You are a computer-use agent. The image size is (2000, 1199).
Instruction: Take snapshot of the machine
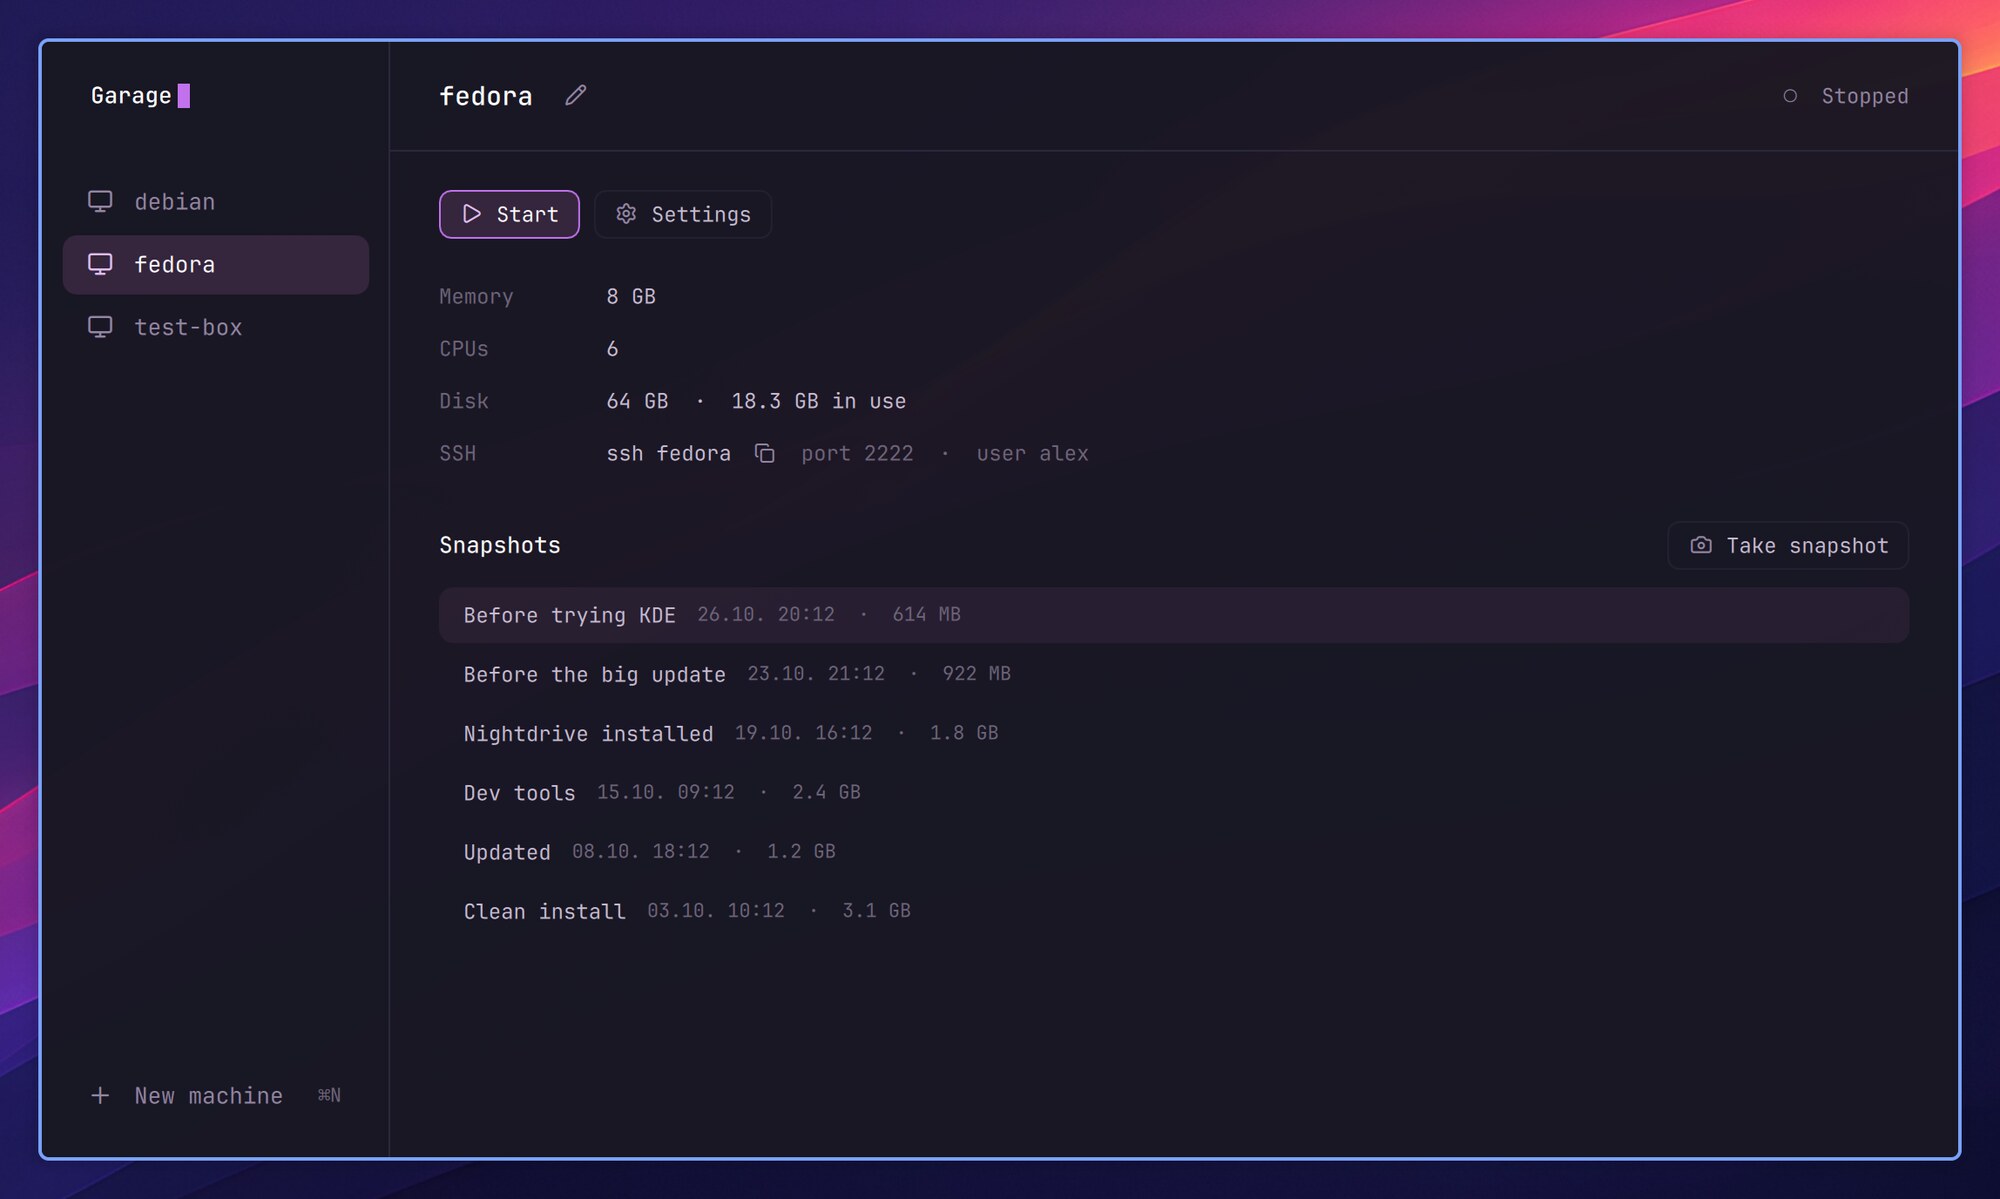coord(1788,545)
